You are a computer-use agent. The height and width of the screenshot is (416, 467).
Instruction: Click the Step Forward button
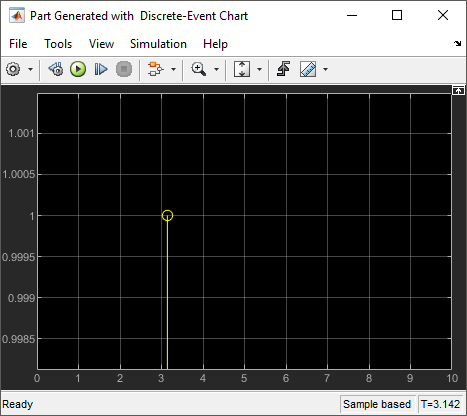click(x=101, y=69)
